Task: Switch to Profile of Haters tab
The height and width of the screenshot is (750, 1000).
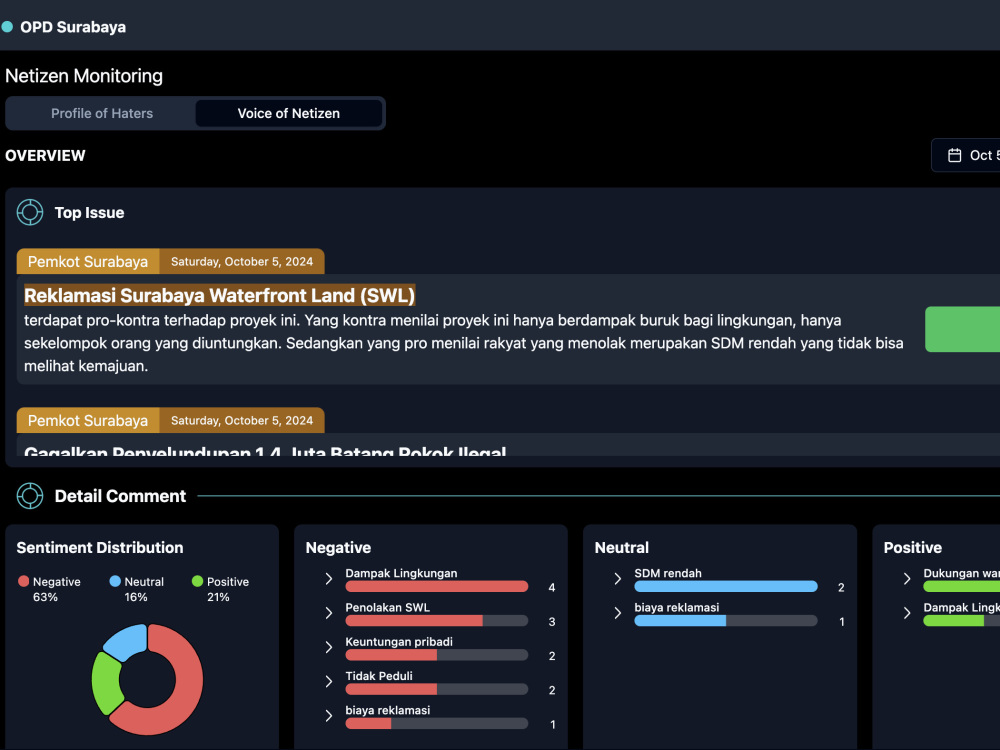Action: point(102,114)
